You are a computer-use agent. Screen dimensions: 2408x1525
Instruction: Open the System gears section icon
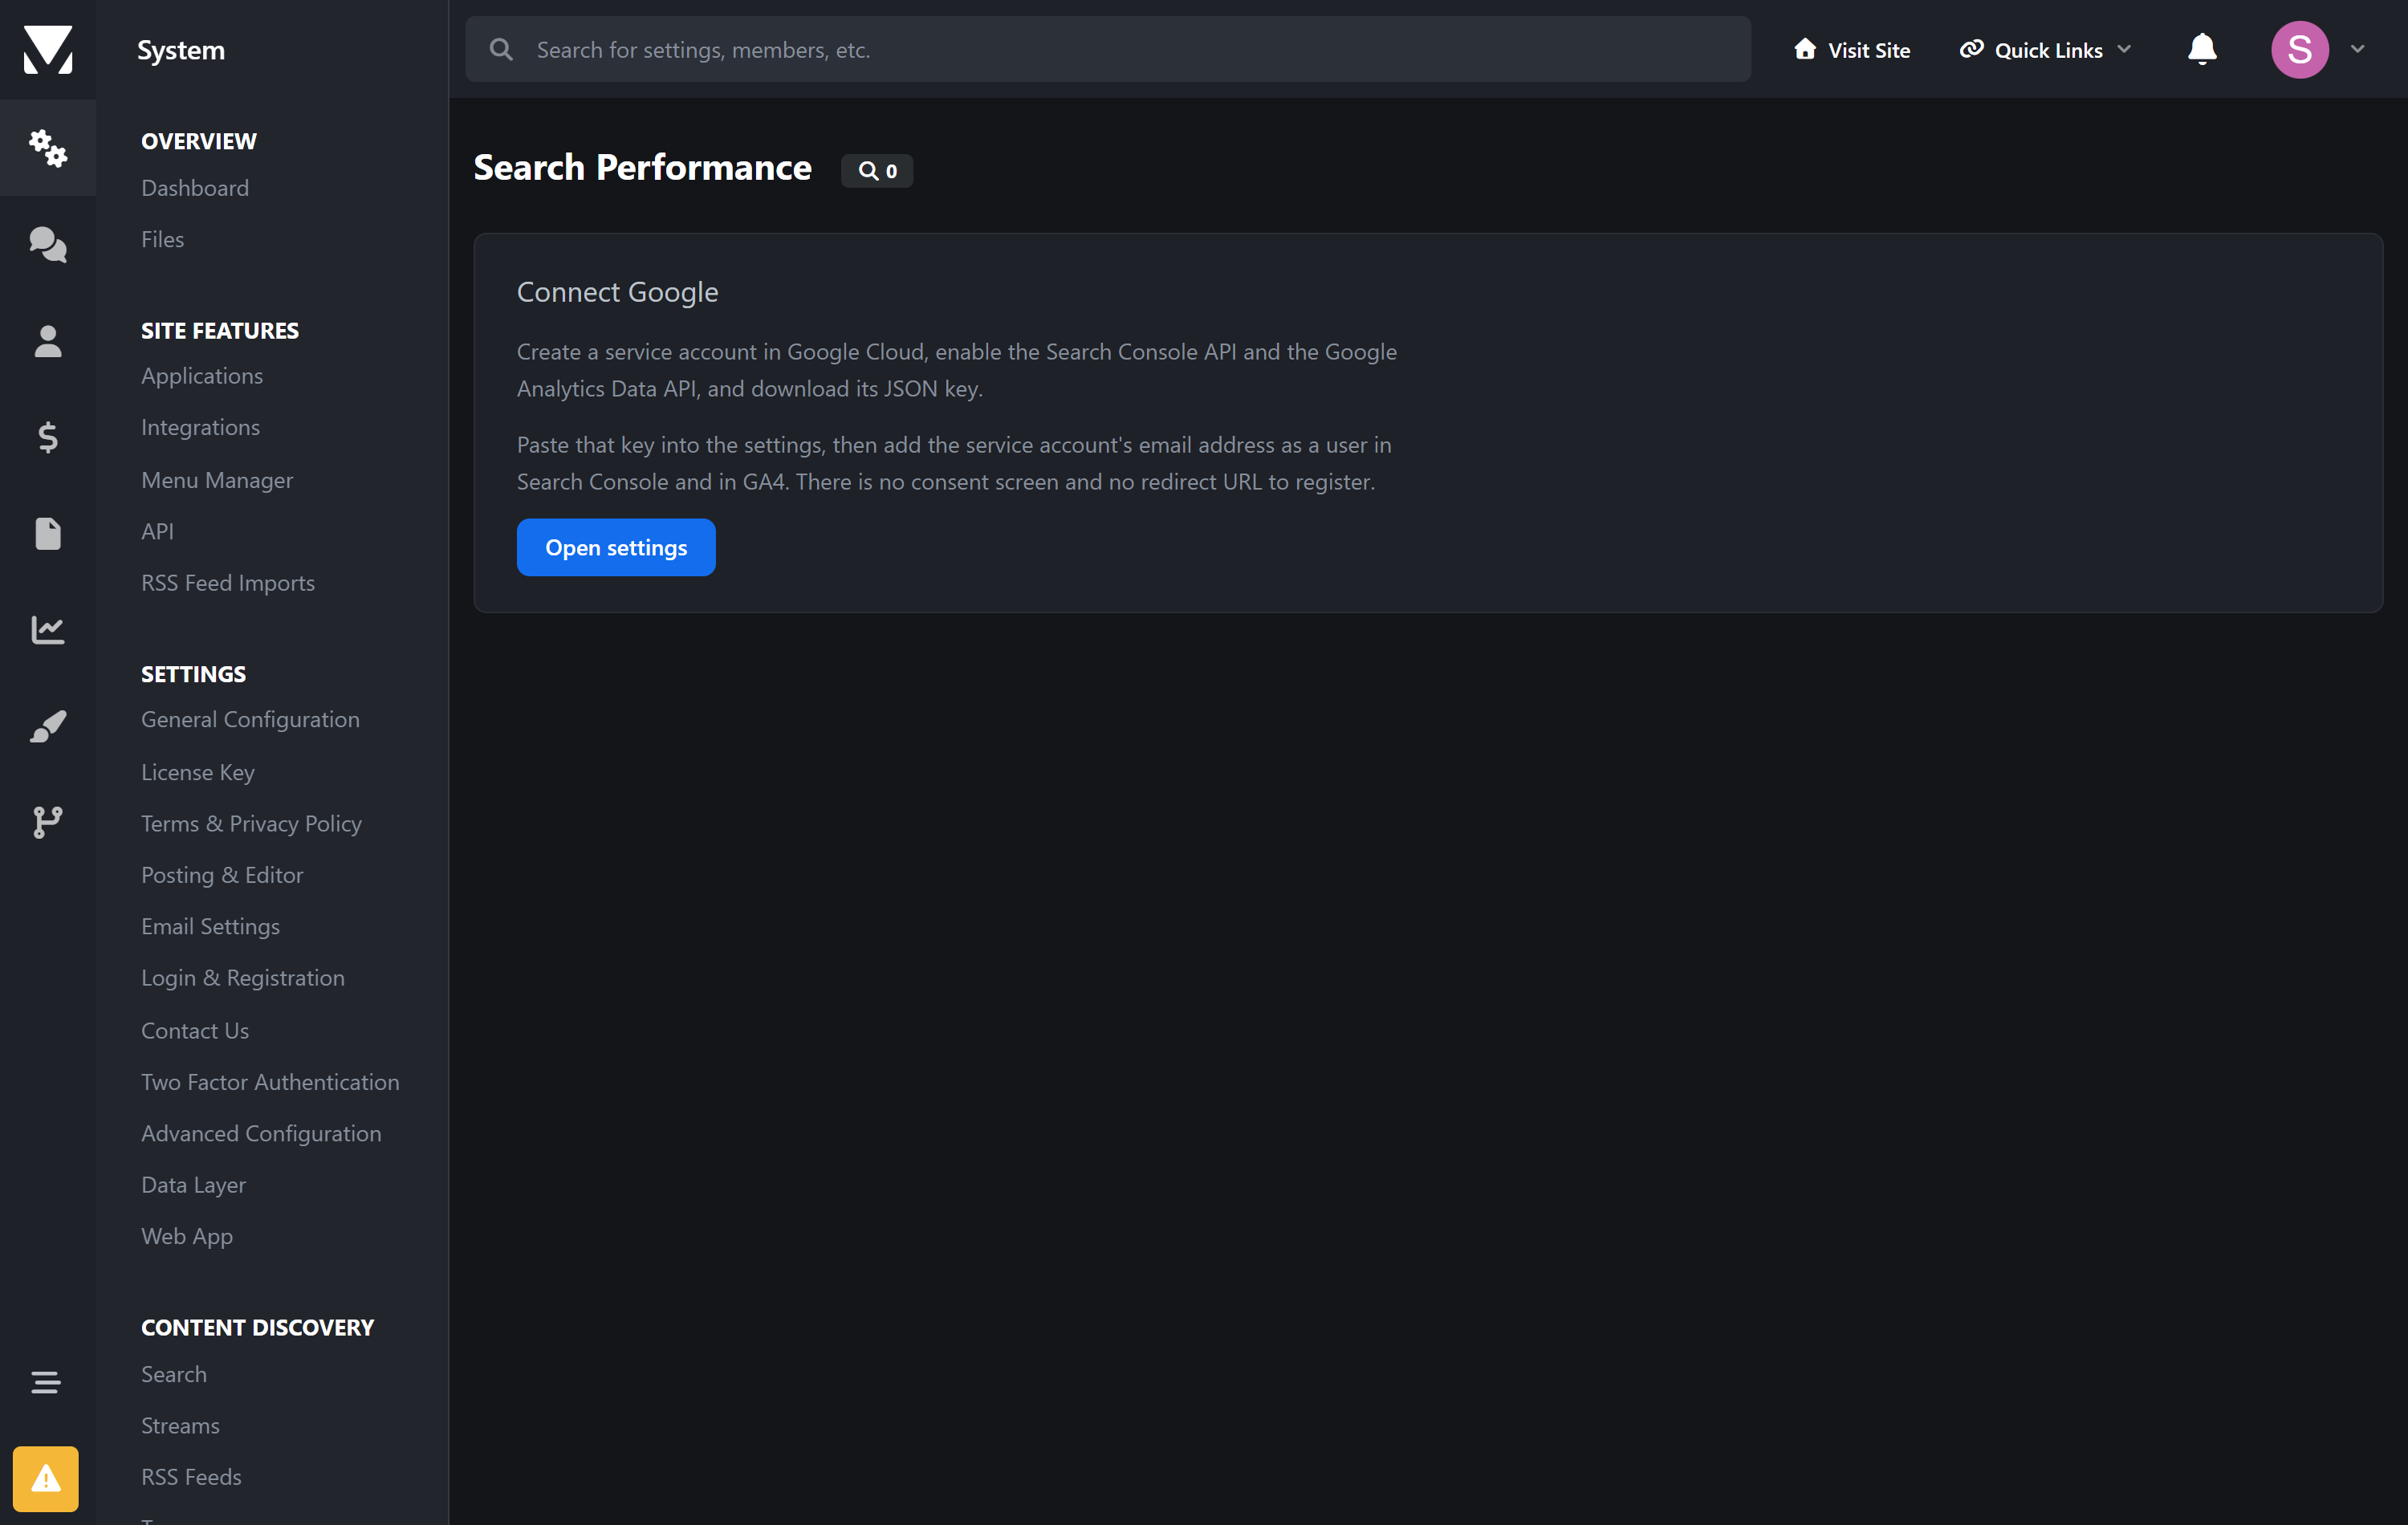[48, 148]
